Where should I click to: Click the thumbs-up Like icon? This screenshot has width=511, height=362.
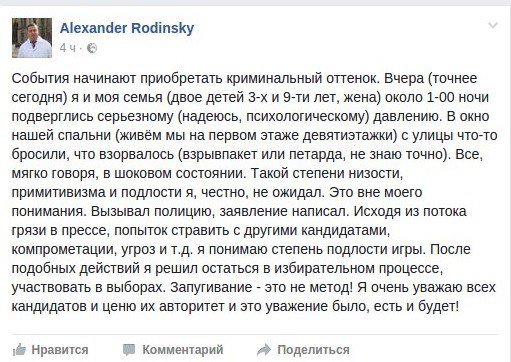tap(19, 350)
